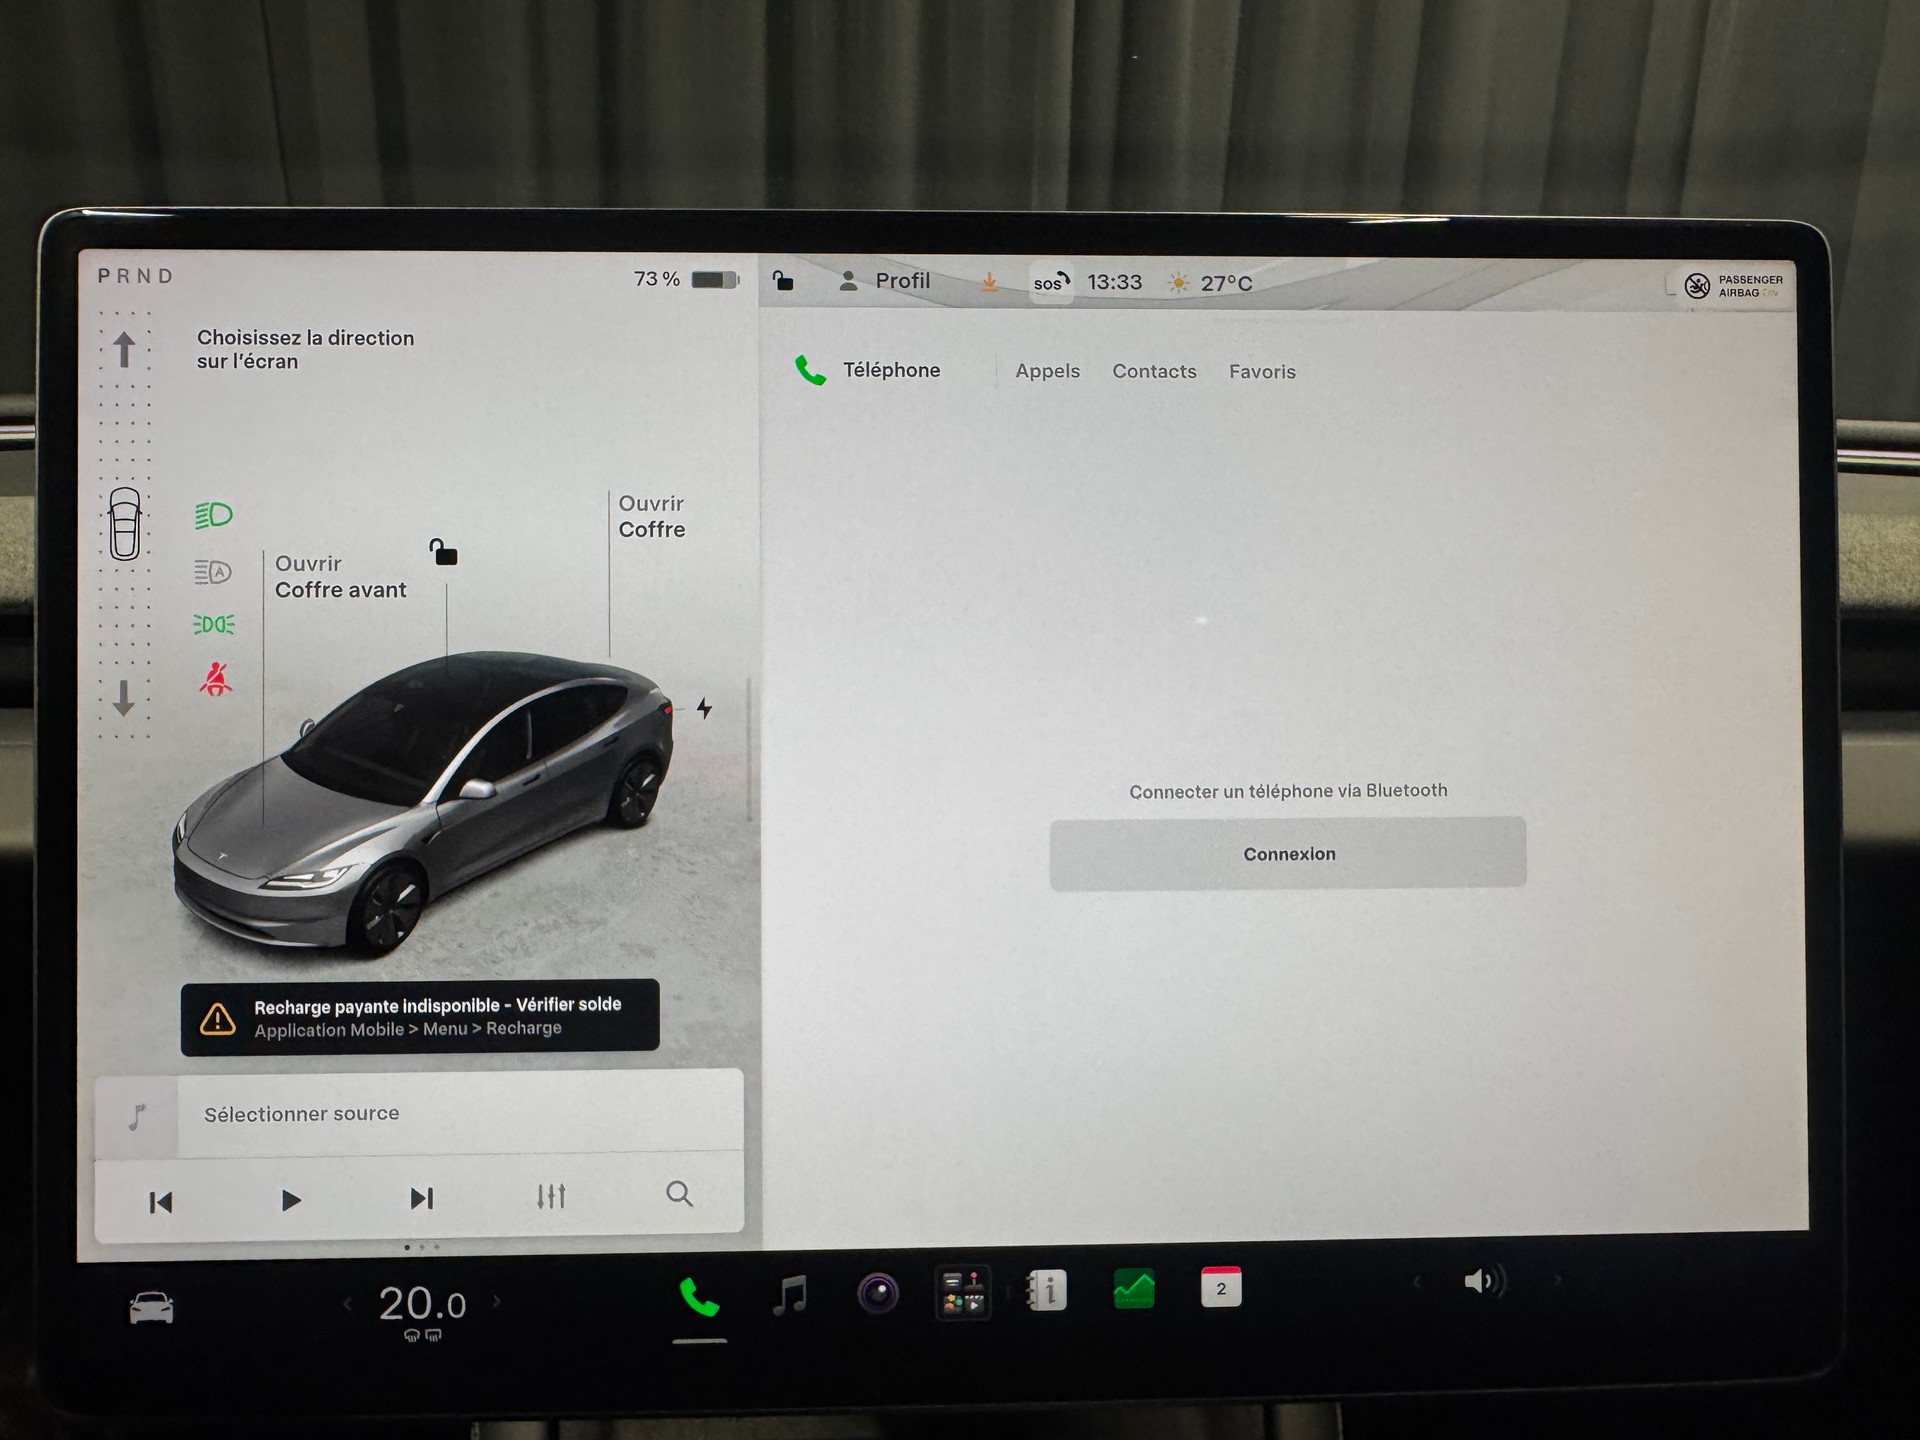Tap the 27°C weather indicator
Image resolution: width=1920 pixels, height=1440 pixels.
point(1210,283)
